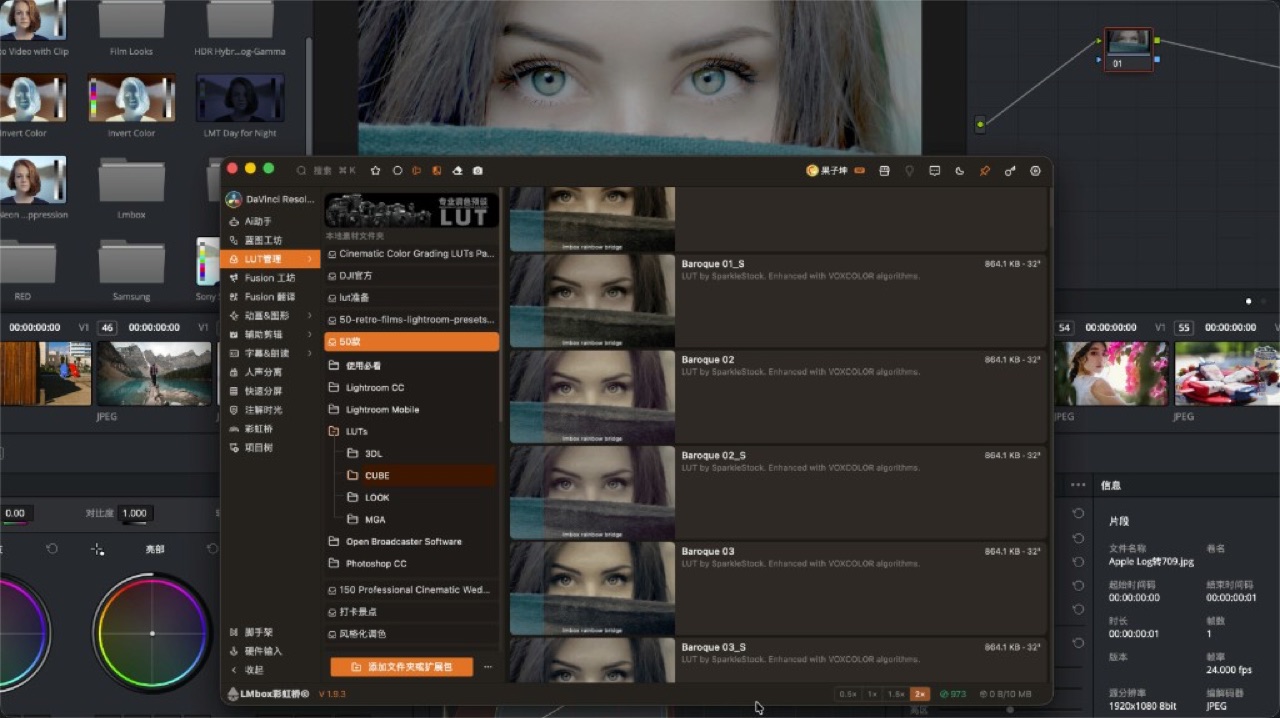
Task: Expand the 字幕&朗读 submenu arrow
Action: pos(309,353)
